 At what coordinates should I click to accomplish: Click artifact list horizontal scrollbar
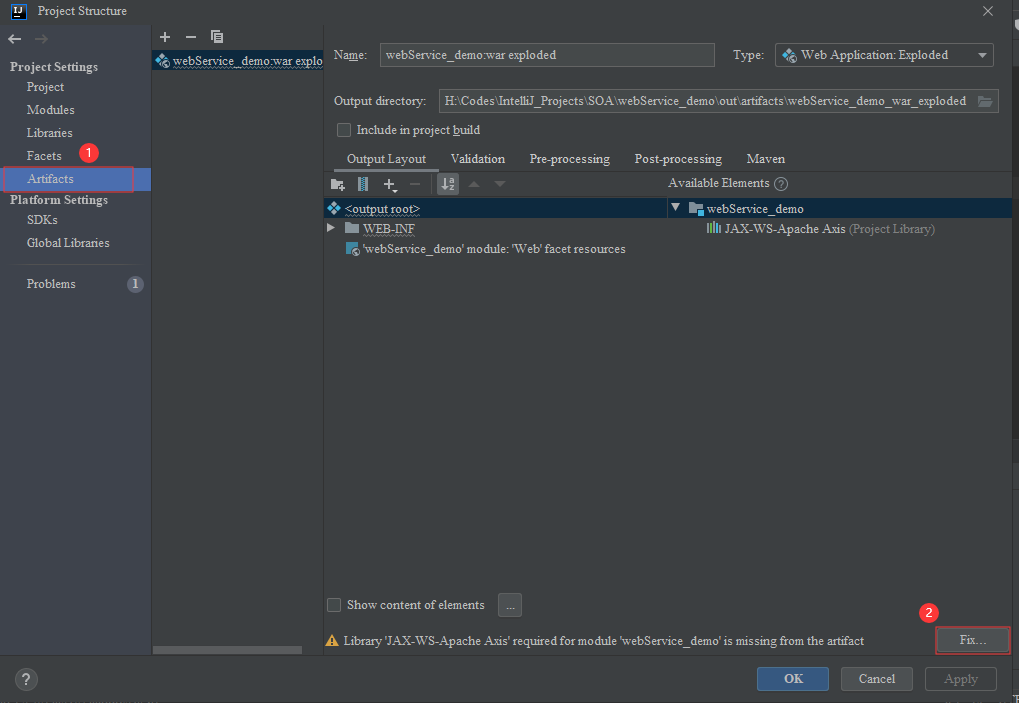[227, 650]
